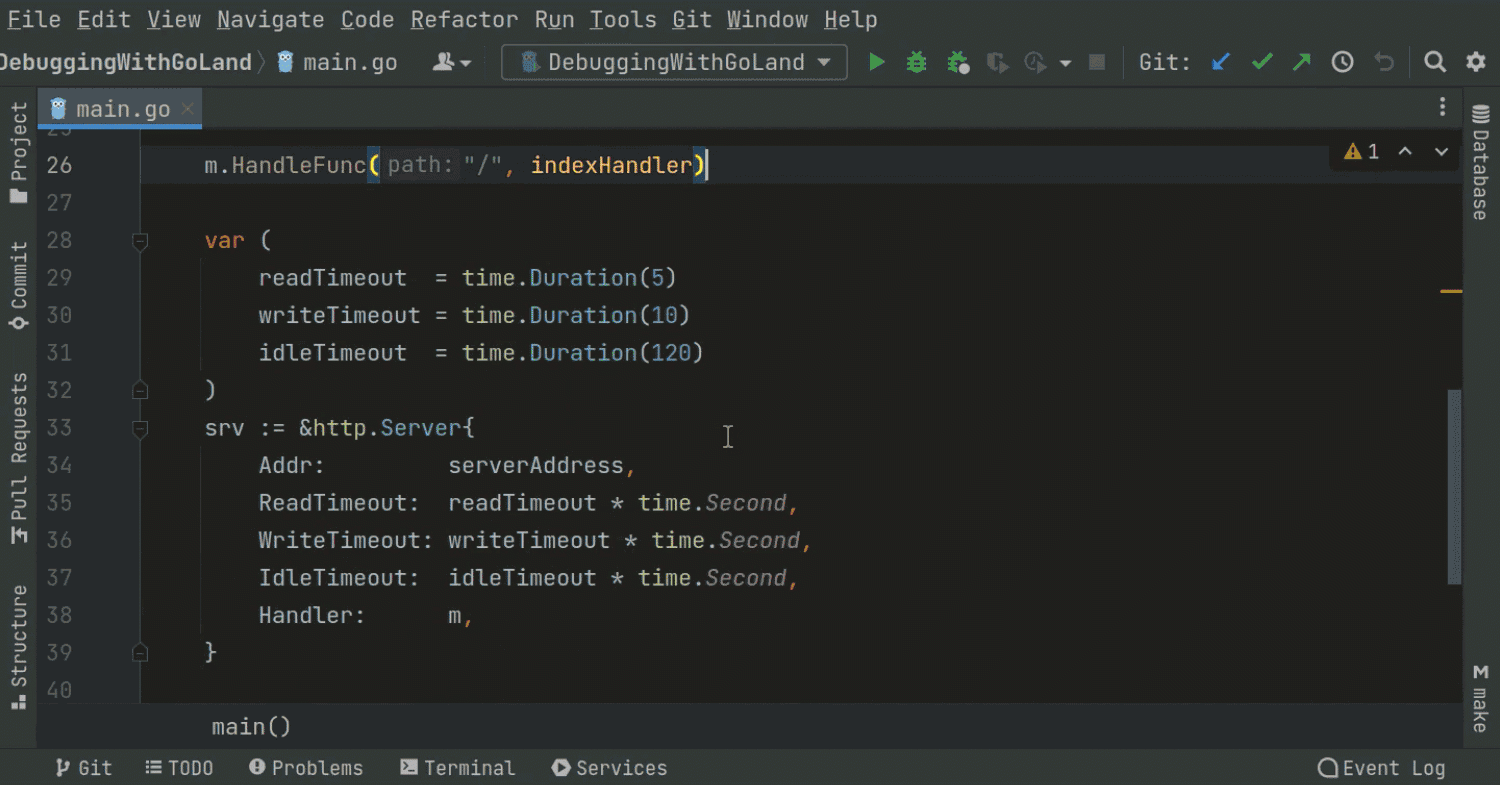Close the main.go tab
The image size is (1500, 785).
point(188,109)
